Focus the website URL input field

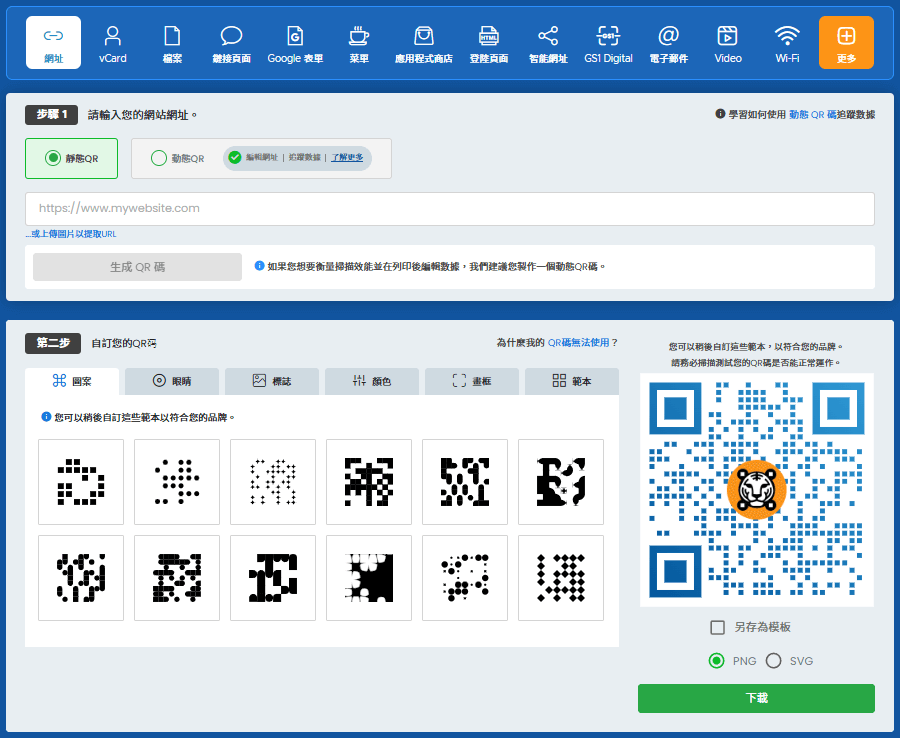pos(450,209)
